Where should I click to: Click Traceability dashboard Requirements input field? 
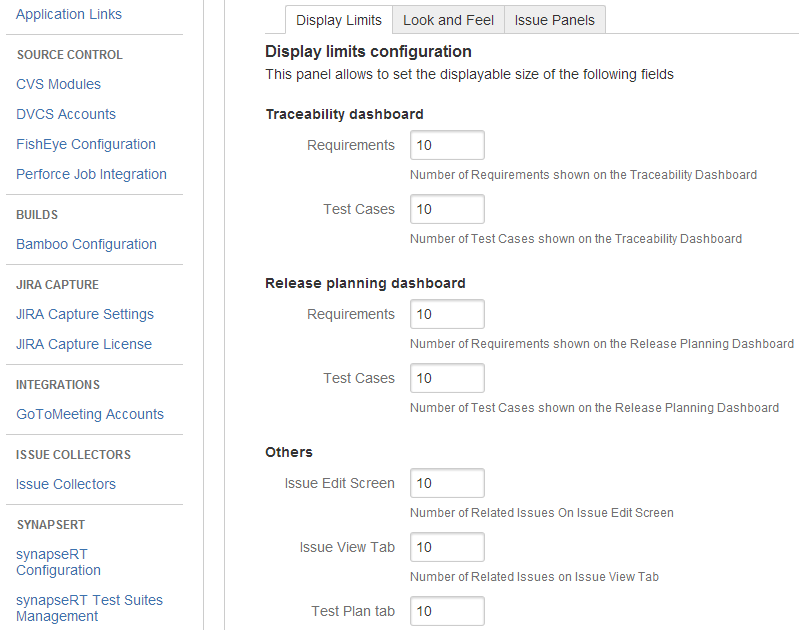[447, 145]
